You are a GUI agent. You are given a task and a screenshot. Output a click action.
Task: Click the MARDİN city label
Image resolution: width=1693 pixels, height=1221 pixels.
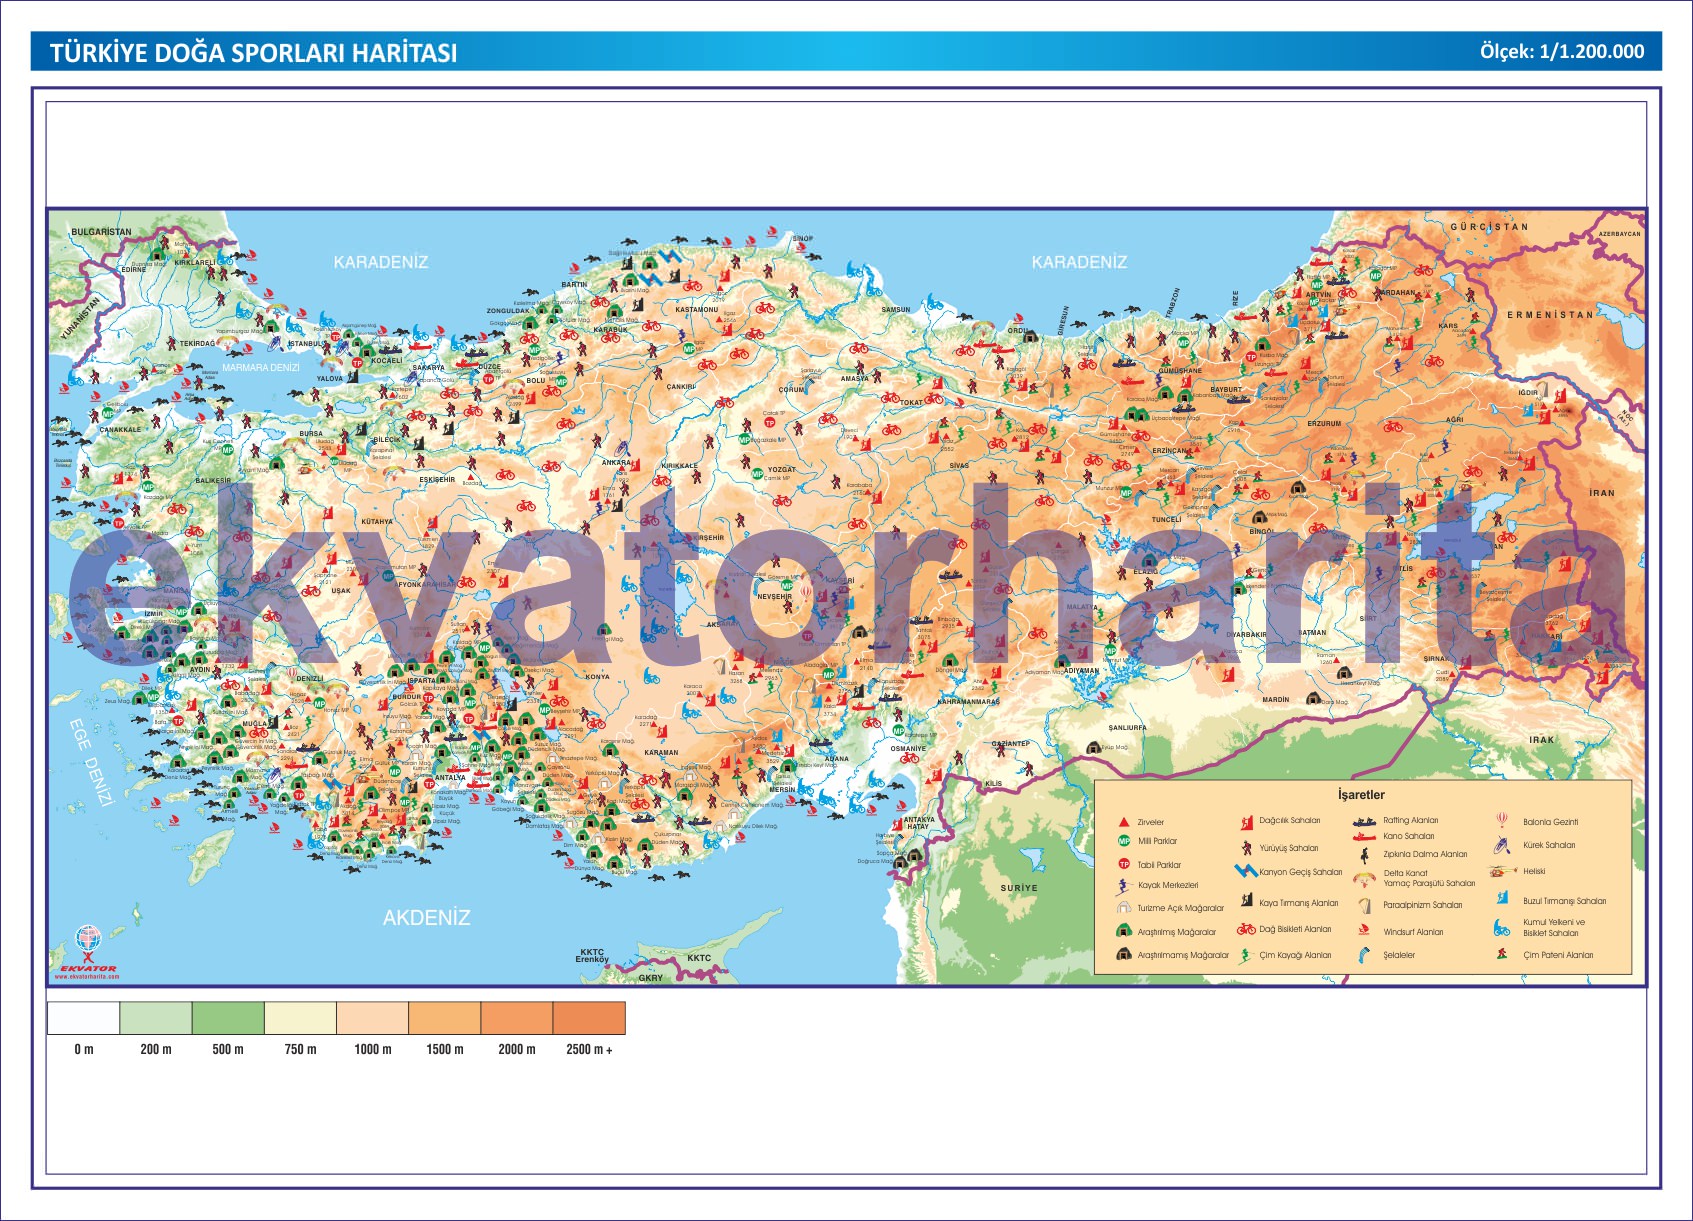1276,700
